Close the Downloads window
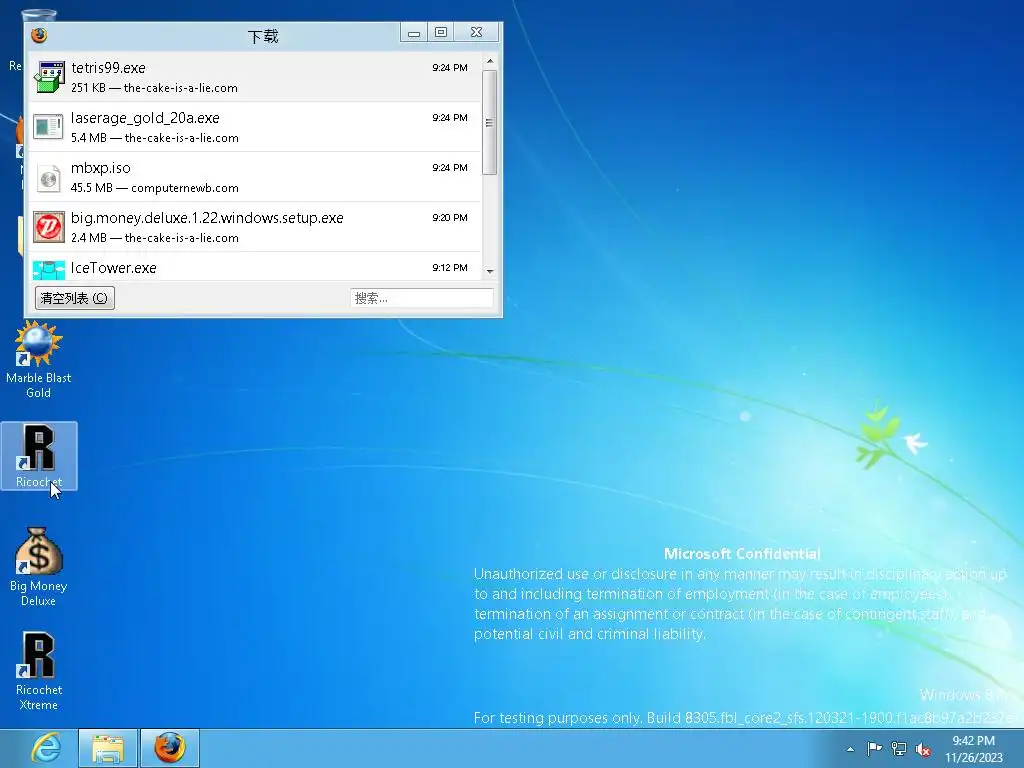1024x768 pixels. (x=476, y=32)
